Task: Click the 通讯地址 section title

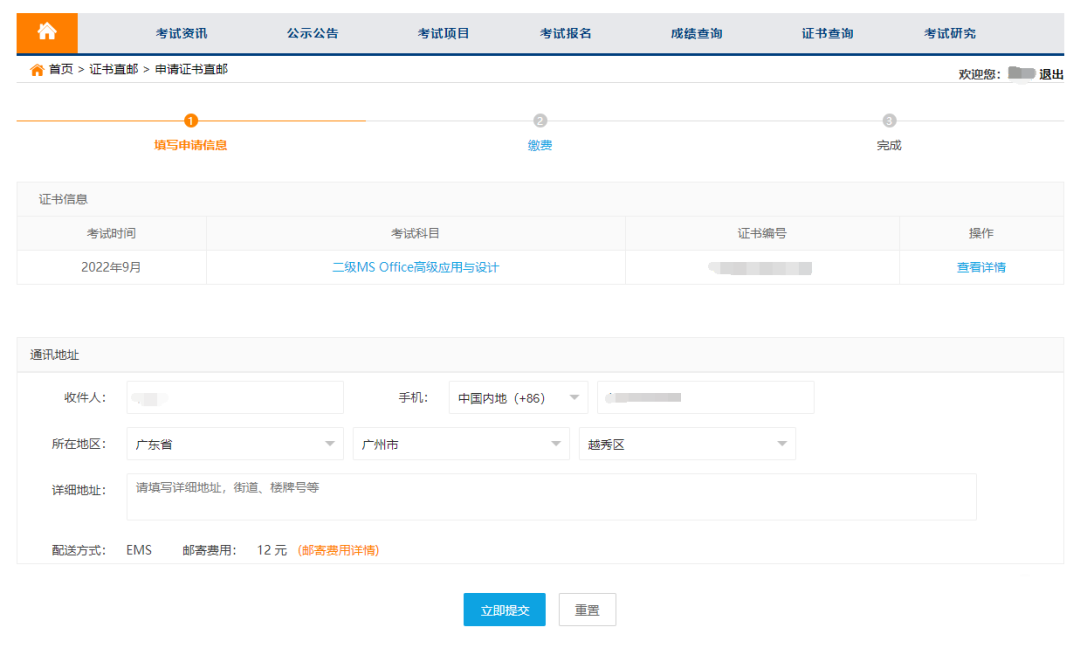Action: [x=54, y=355]
